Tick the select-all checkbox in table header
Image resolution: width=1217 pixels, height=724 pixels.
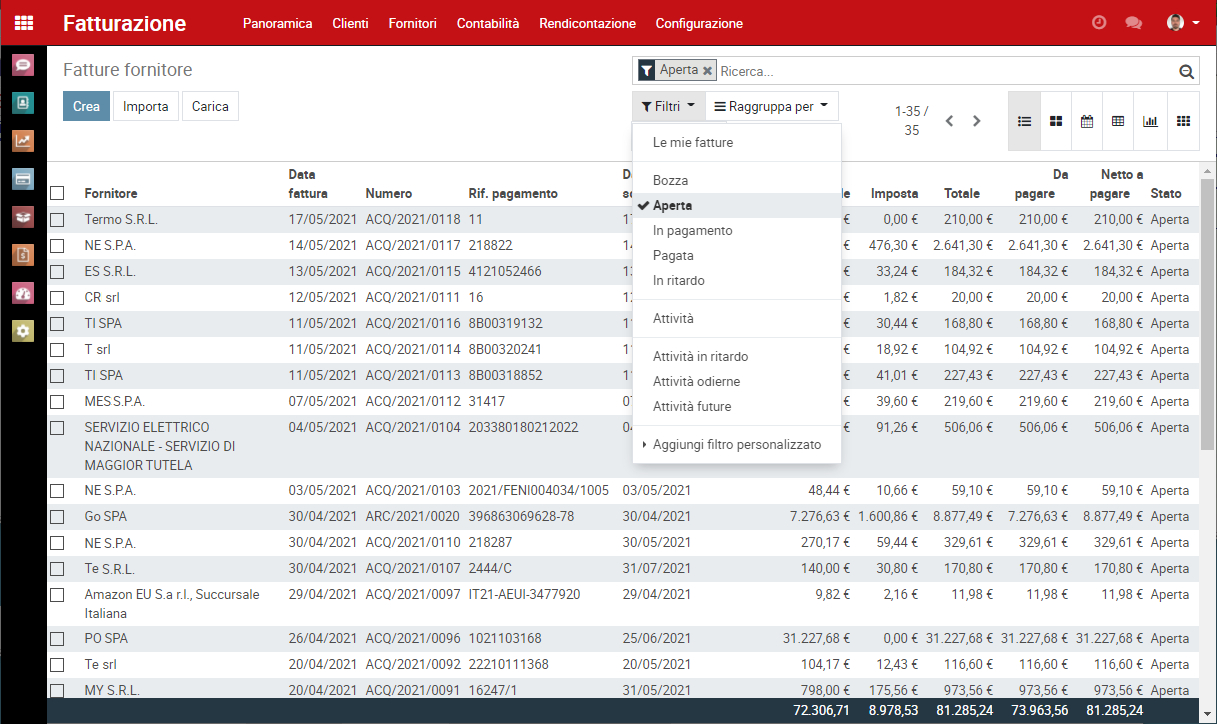(x=58, y=193)
